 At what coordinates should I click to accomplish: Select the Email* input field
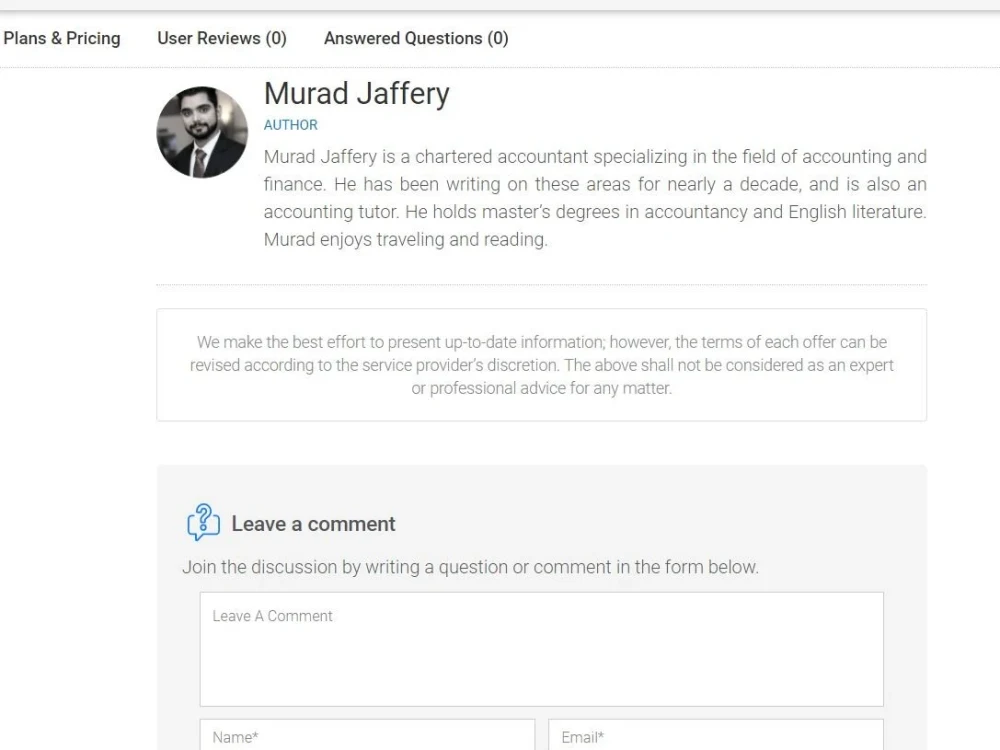click(x=716, y=735)
